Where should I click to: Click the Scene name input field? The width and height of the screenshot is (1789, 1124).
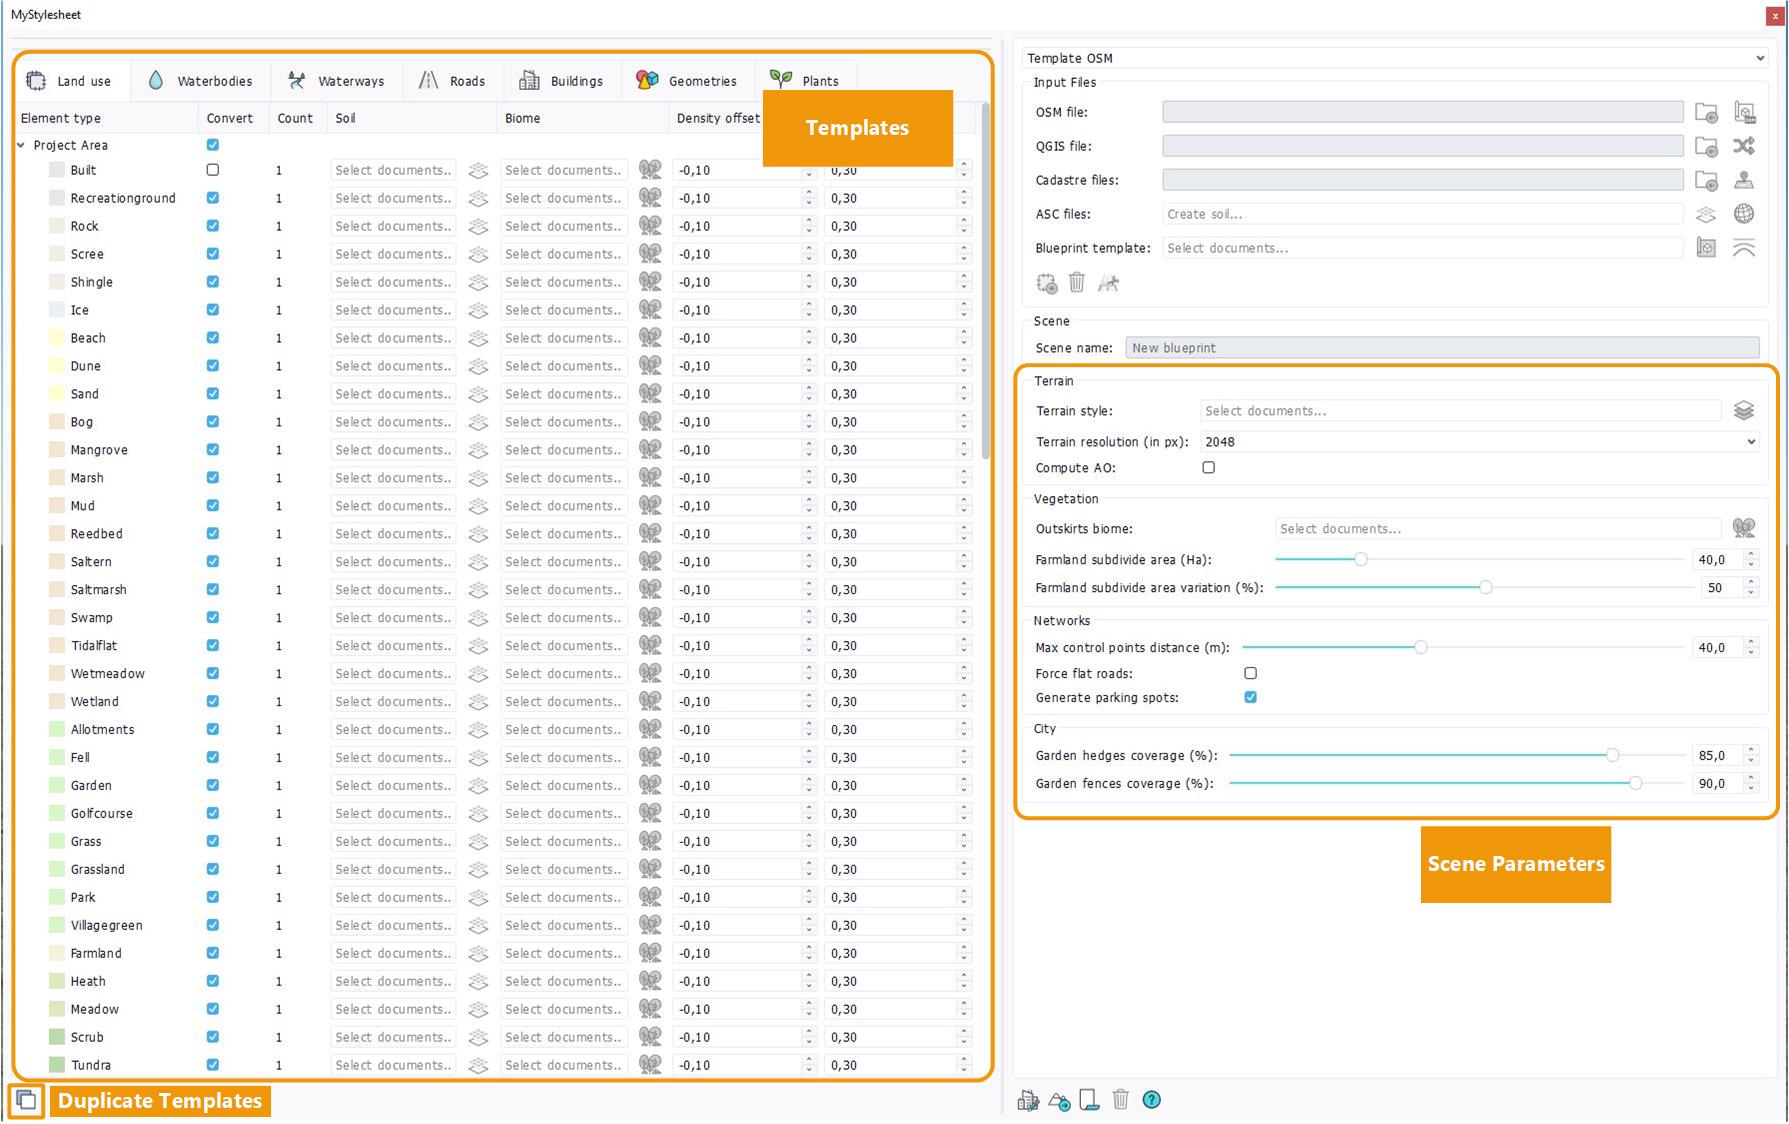coord(1441,348)
